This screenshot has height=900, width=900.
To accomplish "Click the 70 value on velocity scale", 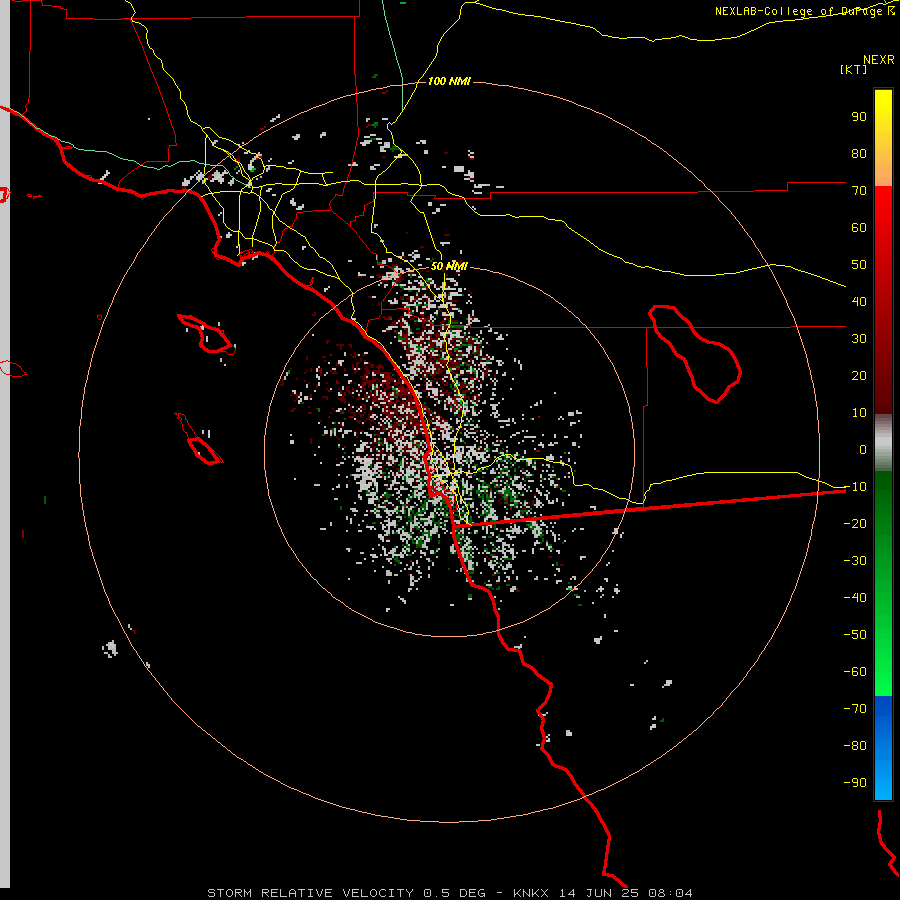I will (859, 191).
